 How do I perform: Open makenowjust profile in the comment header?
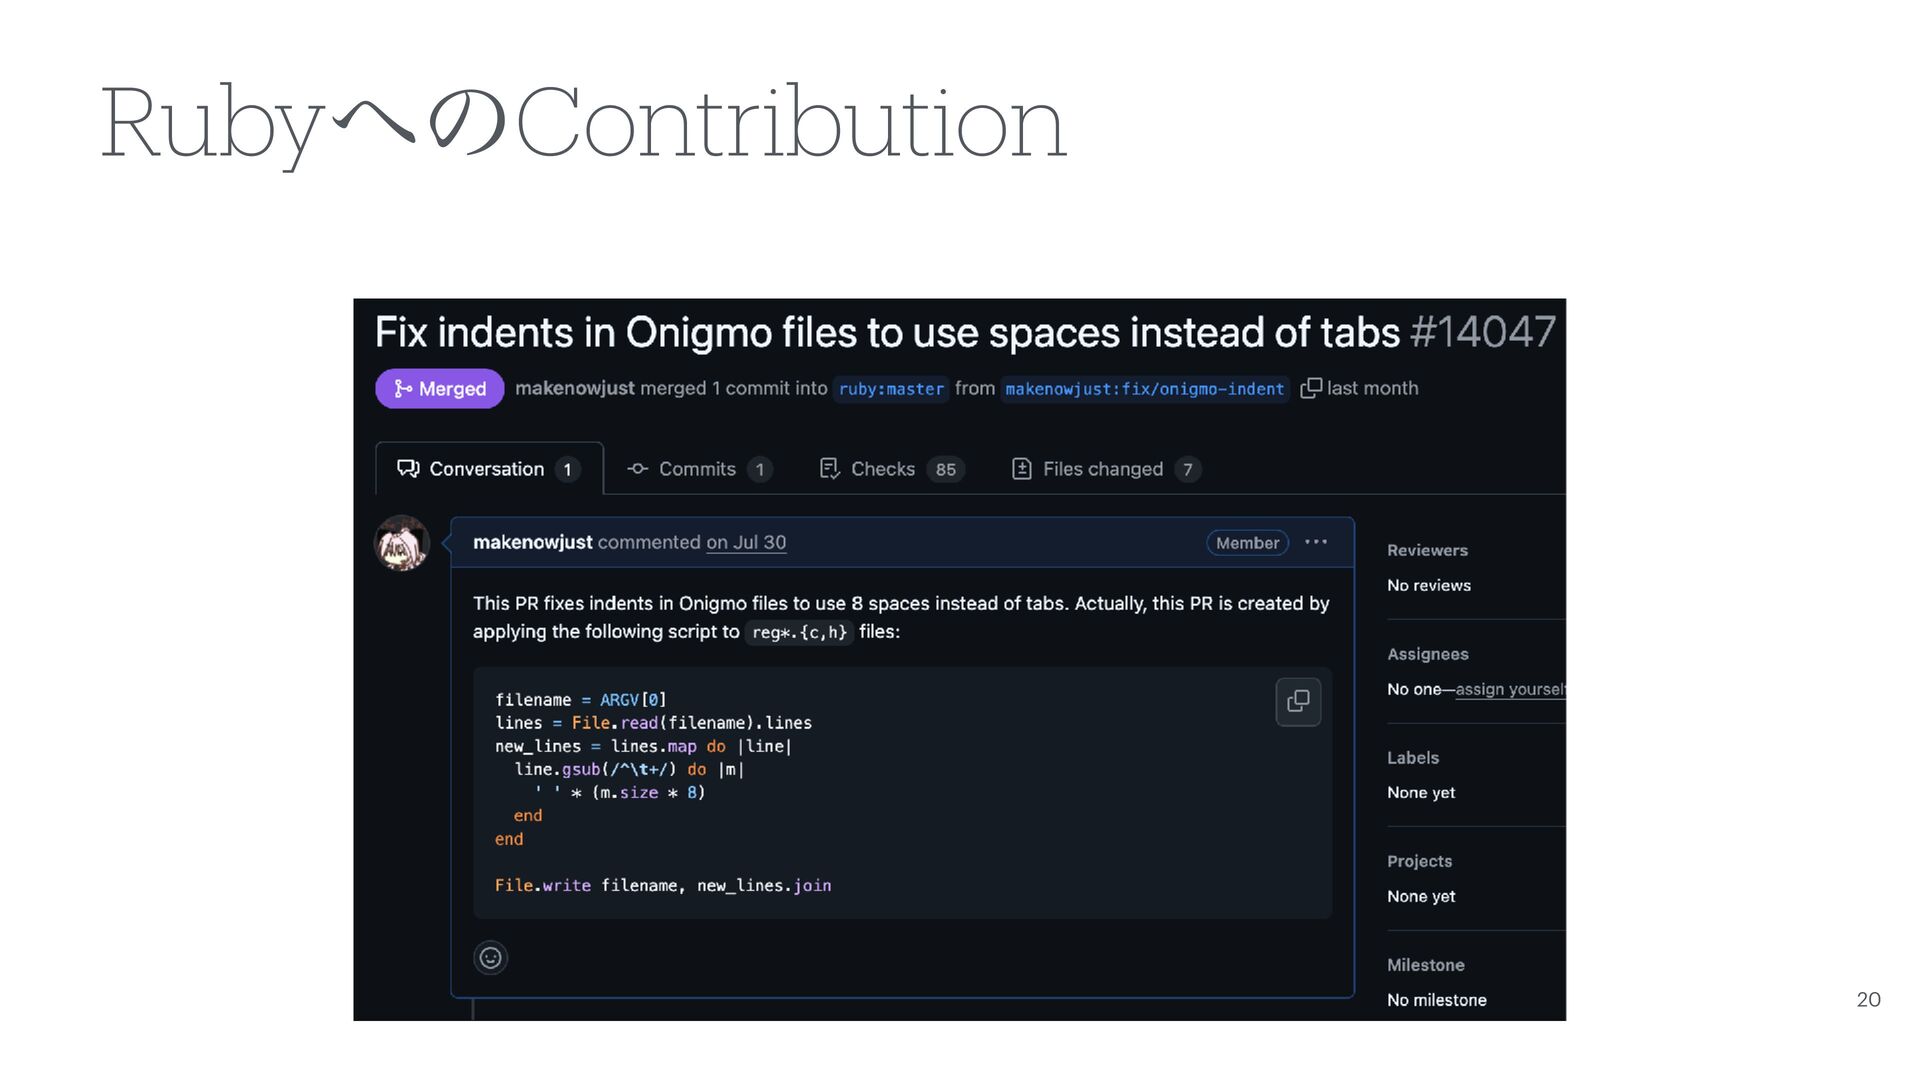click(x=532, y=542)
